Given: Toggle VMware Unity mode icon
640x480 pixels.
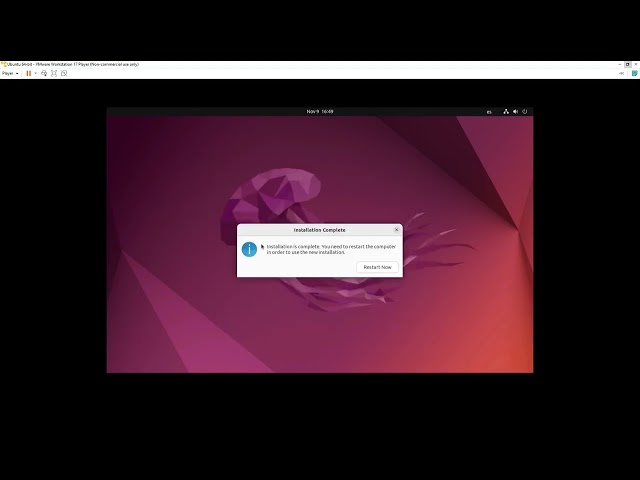Looking at the screenshot, I should 64,73.
